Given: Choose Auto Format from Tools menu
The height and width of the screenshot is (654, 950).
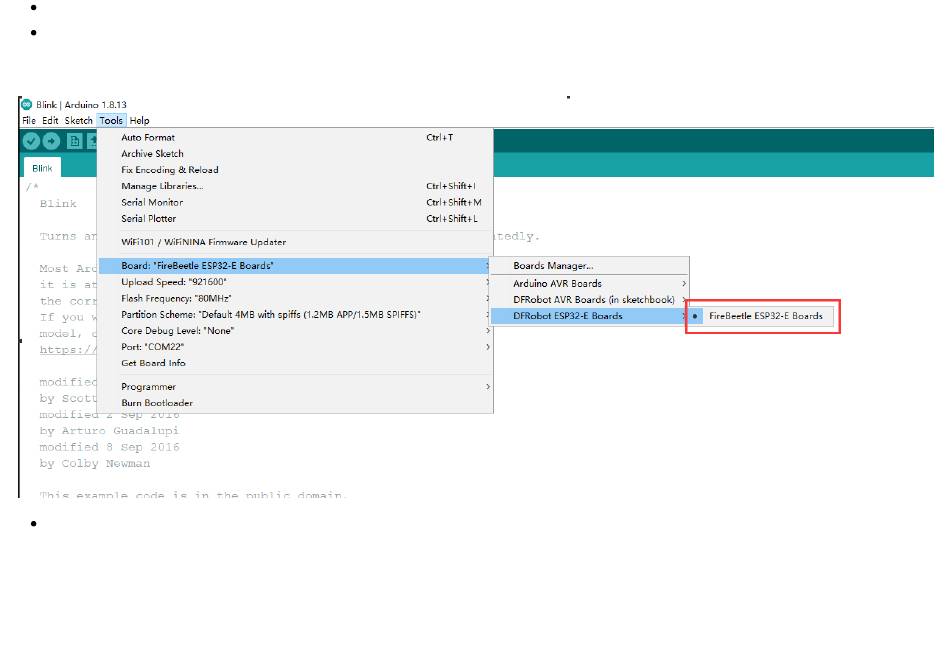Looking at the screenshot, I should [296, 138].
